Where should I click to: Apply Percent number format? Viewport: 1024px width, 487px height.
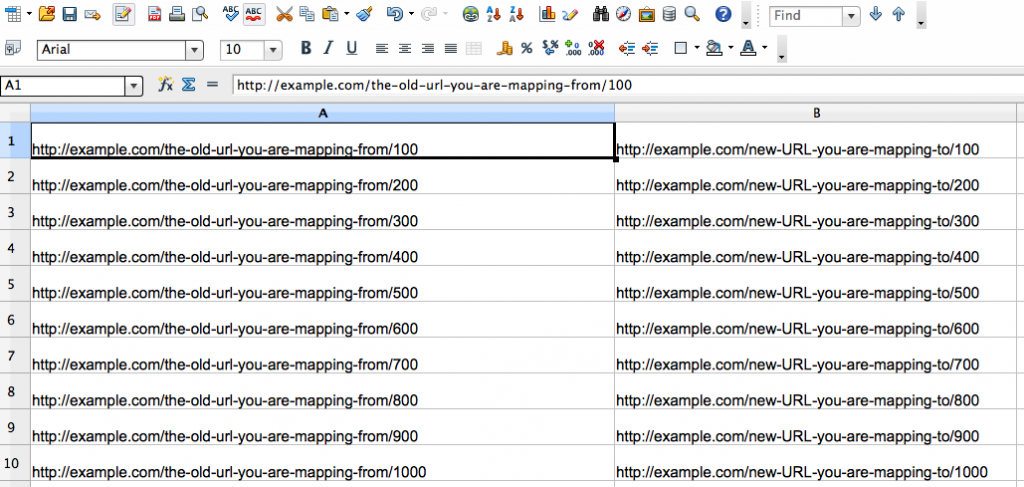pyautogui.click(x=526, y=48)
